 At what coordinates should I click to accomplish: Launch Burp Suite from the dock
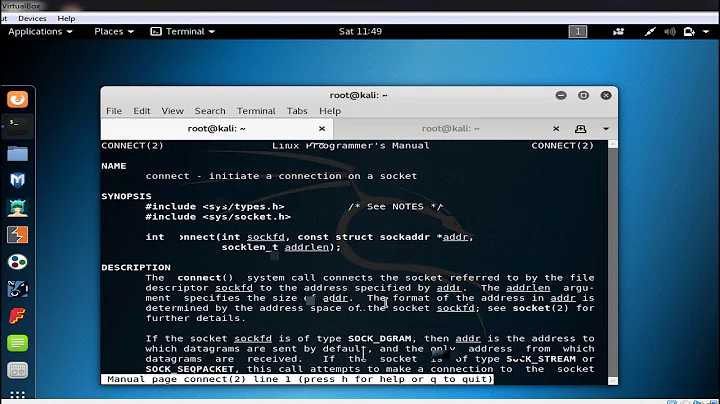(17, 235)
